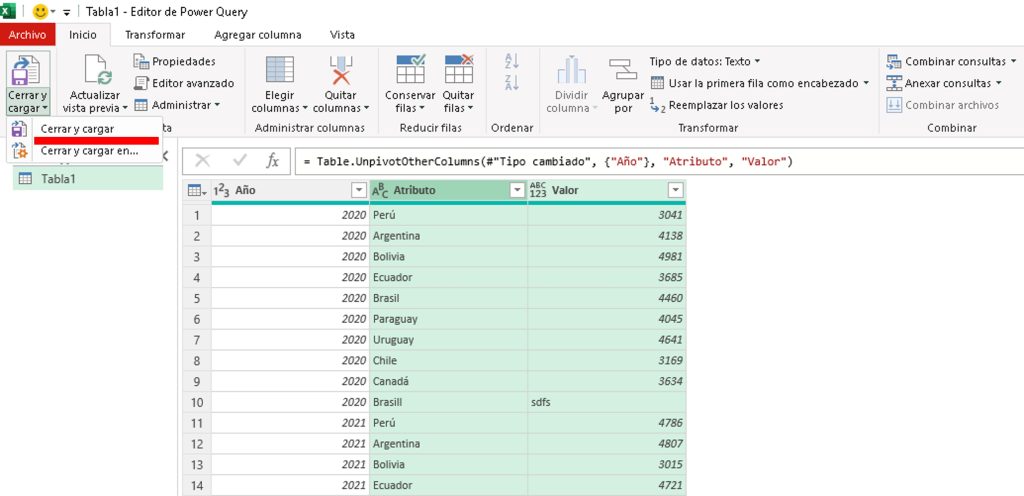
Task: Click the value 4786 cell
Action: tap(607, 423)
